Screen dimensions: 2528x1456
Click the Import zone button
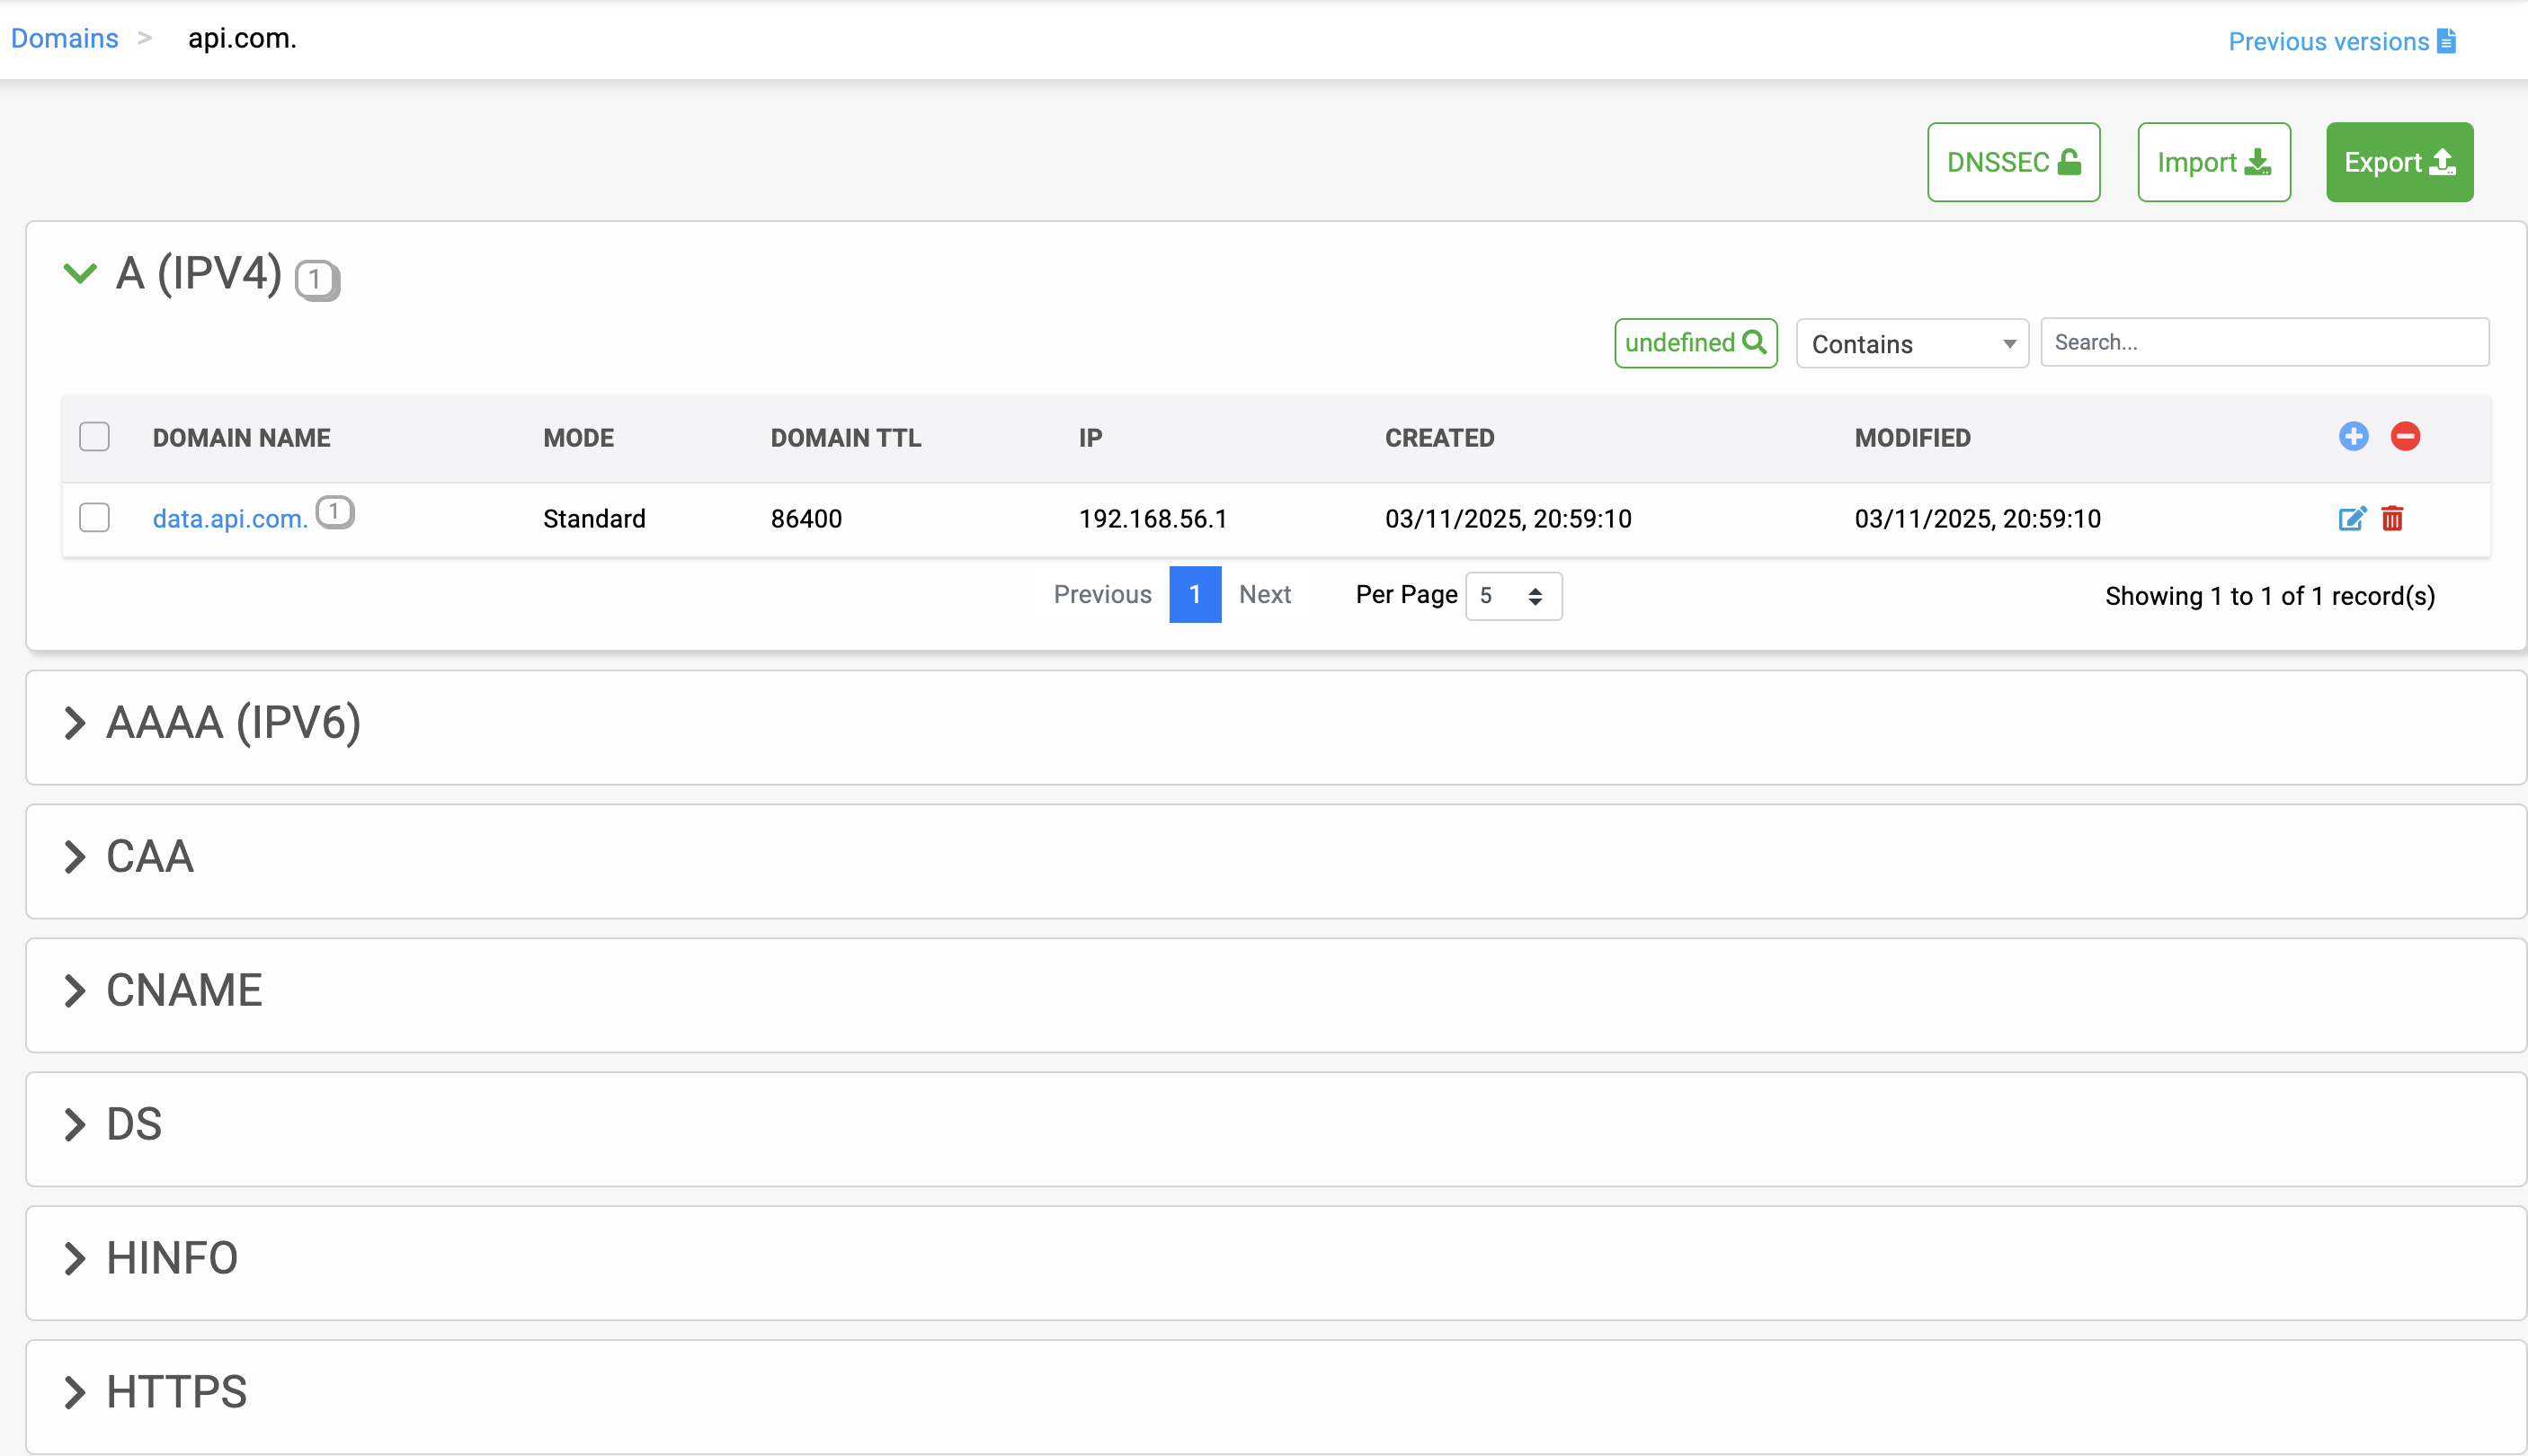(x=2213, y=162)
